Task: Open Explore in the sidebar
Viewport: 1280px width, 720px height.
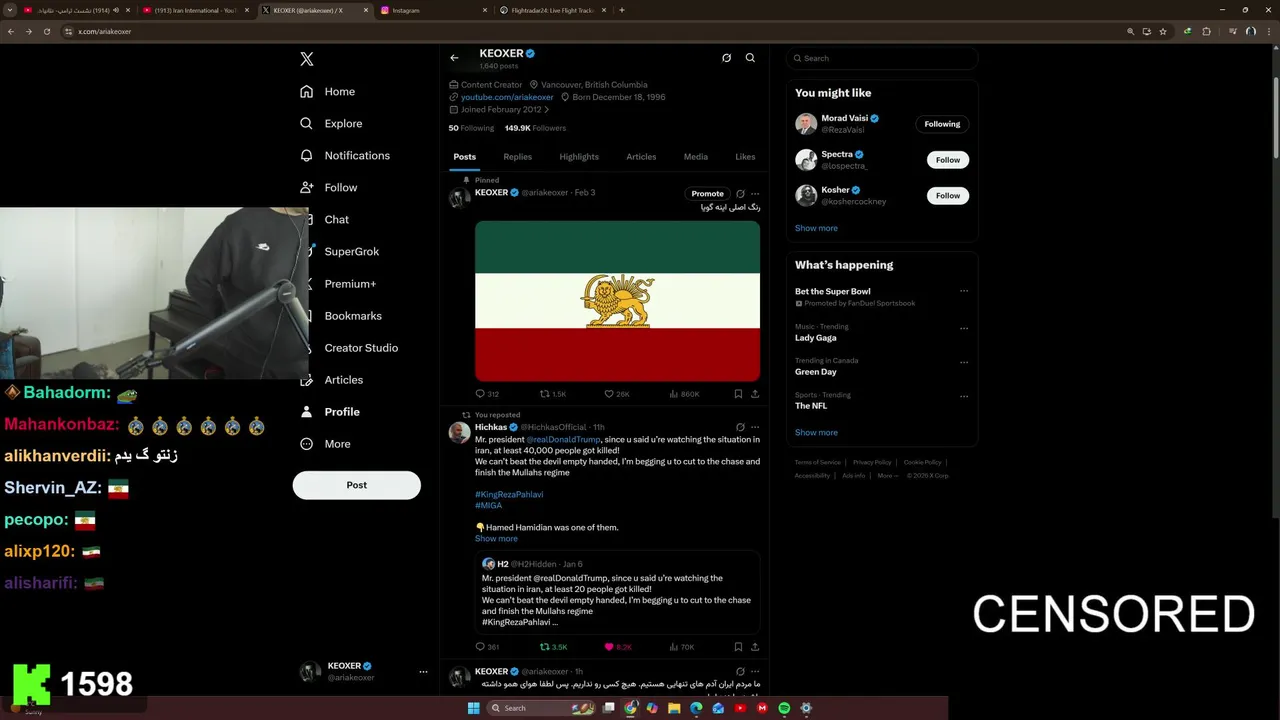Action: coord(331,123)
